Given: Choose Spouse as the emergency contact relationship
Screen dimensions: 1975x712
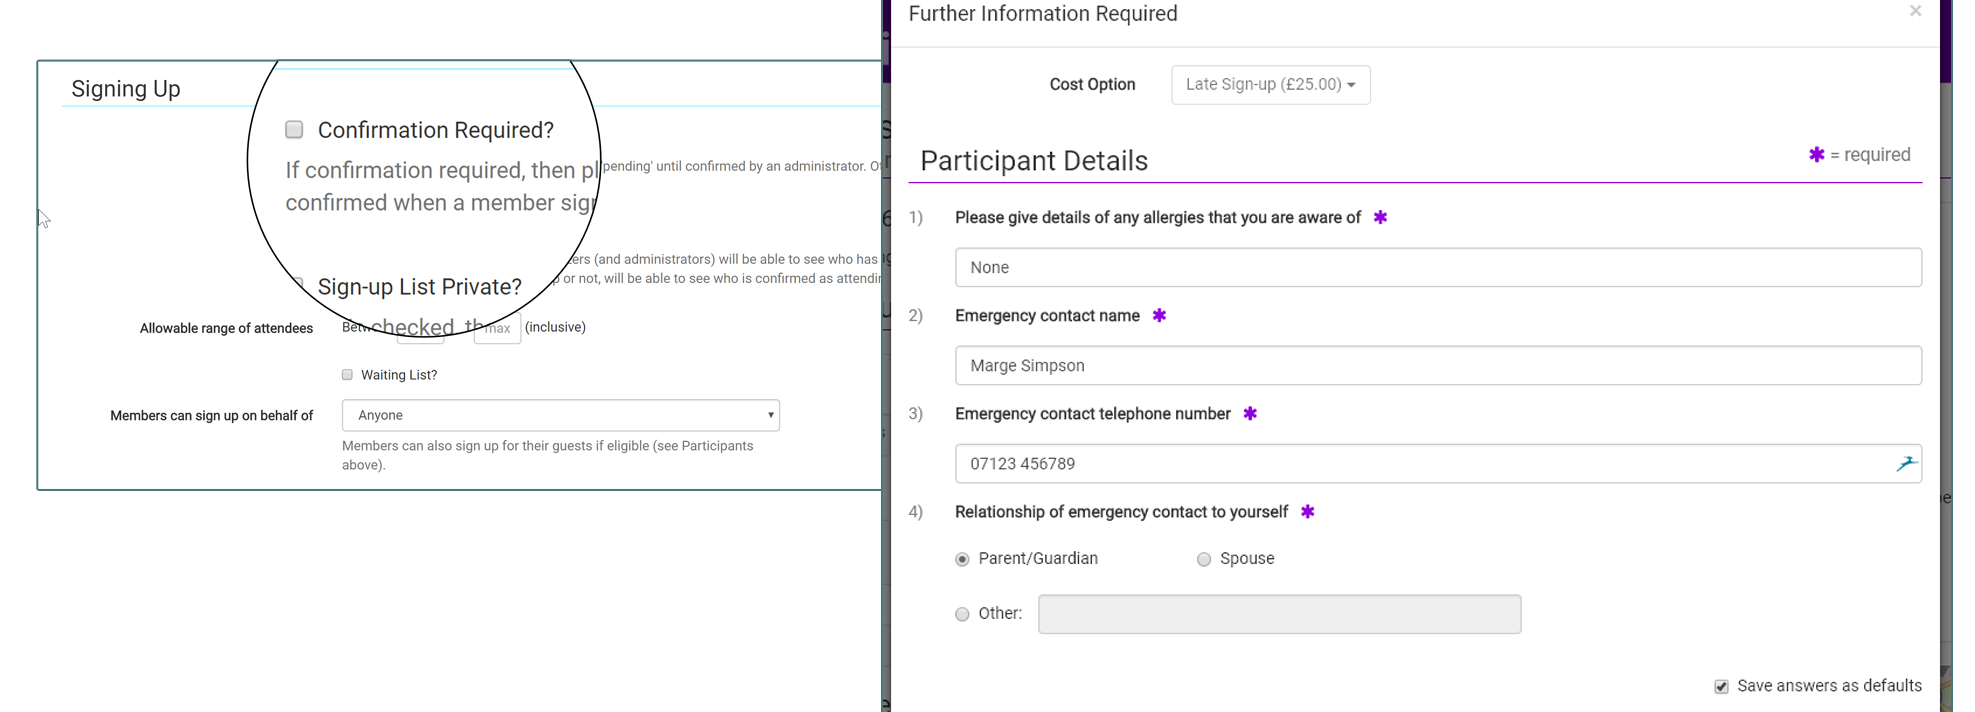Looking at the screenshot, I should click(x=1204, y=560).
